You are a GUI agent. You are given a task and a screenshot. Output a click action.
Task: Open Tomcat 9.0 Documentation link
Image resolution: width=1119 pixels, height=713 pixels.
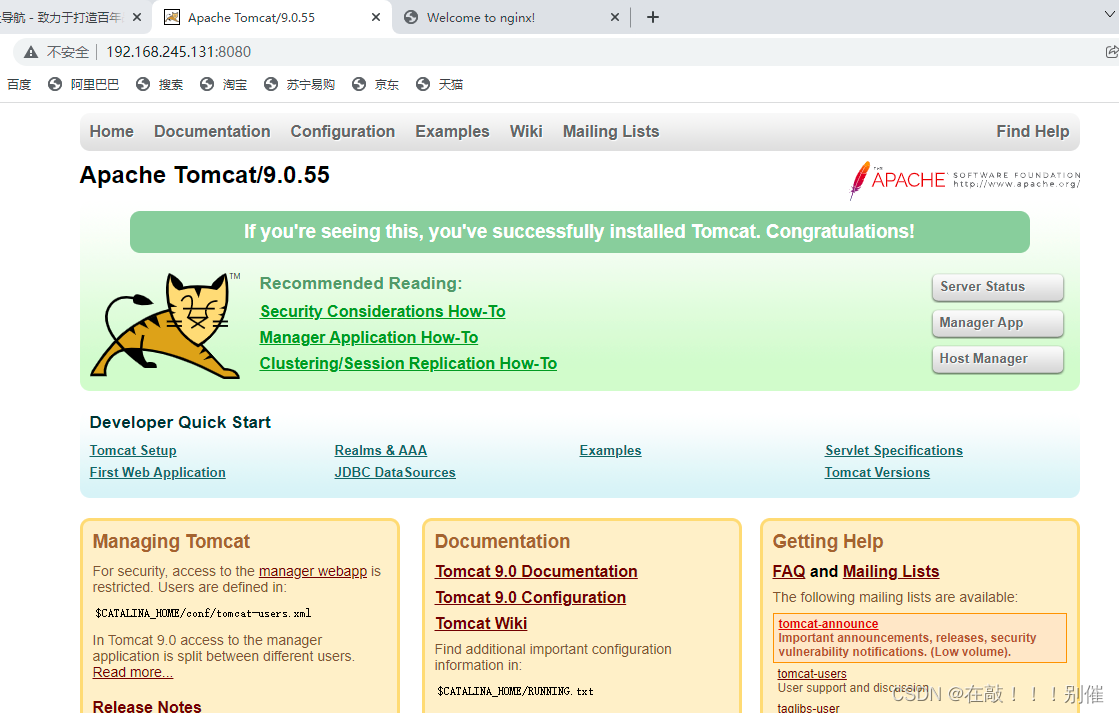coord(537,572)
